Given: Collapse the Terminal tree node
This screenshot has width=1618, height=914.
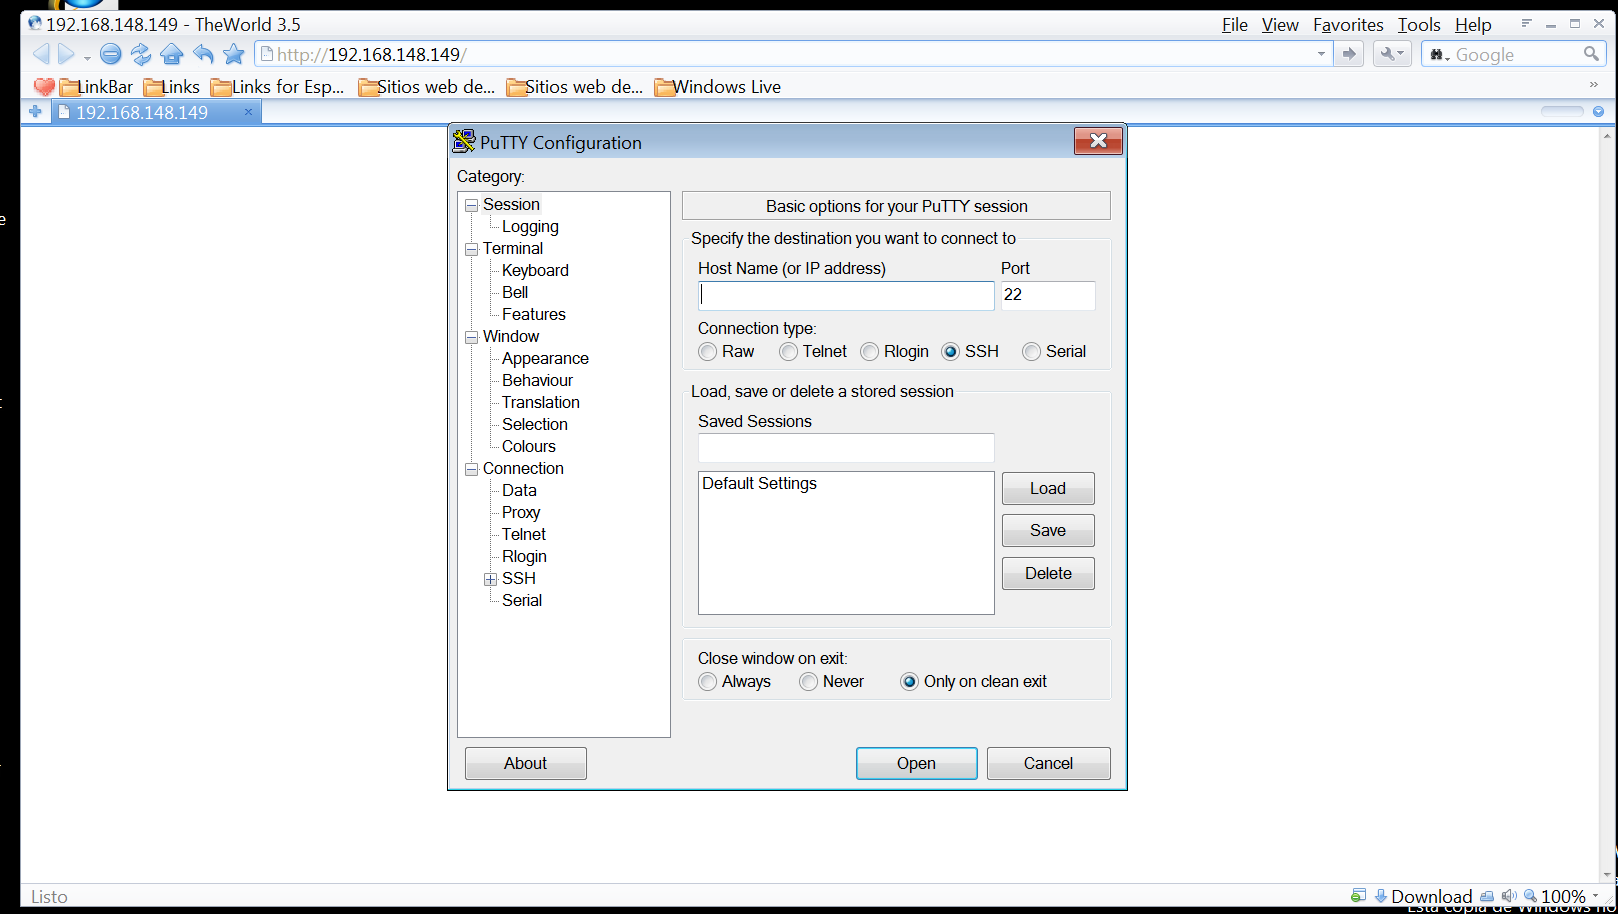Looking at the screenshot, I should tap(471, 249).
